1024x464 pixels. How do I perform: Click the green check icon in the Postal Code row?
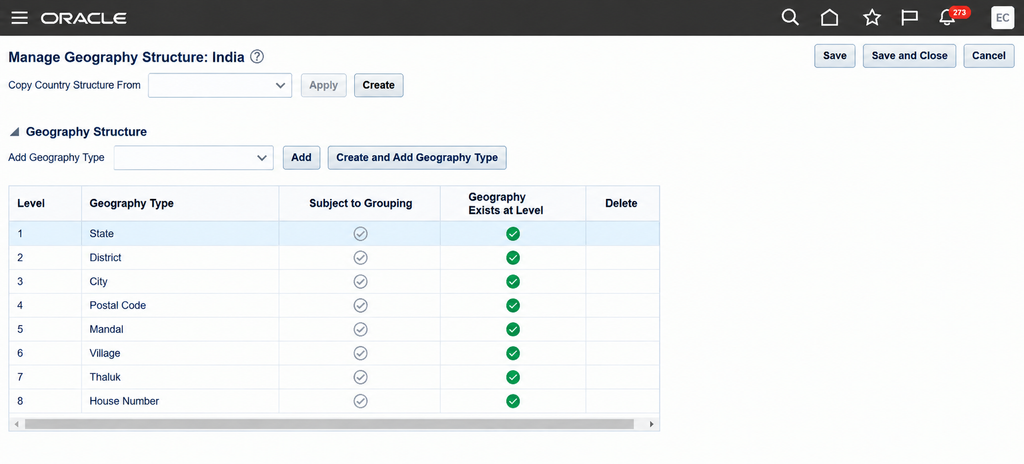[513, 305]
